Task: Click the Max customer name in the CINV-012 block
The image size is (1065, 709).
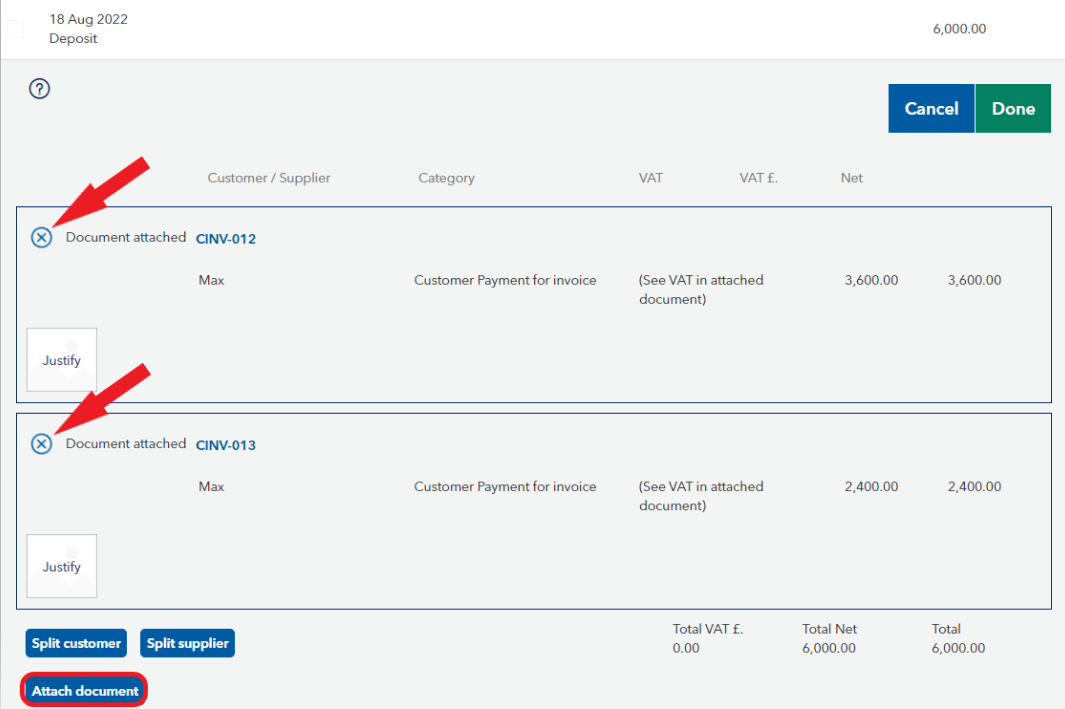Action: [211, 281]
